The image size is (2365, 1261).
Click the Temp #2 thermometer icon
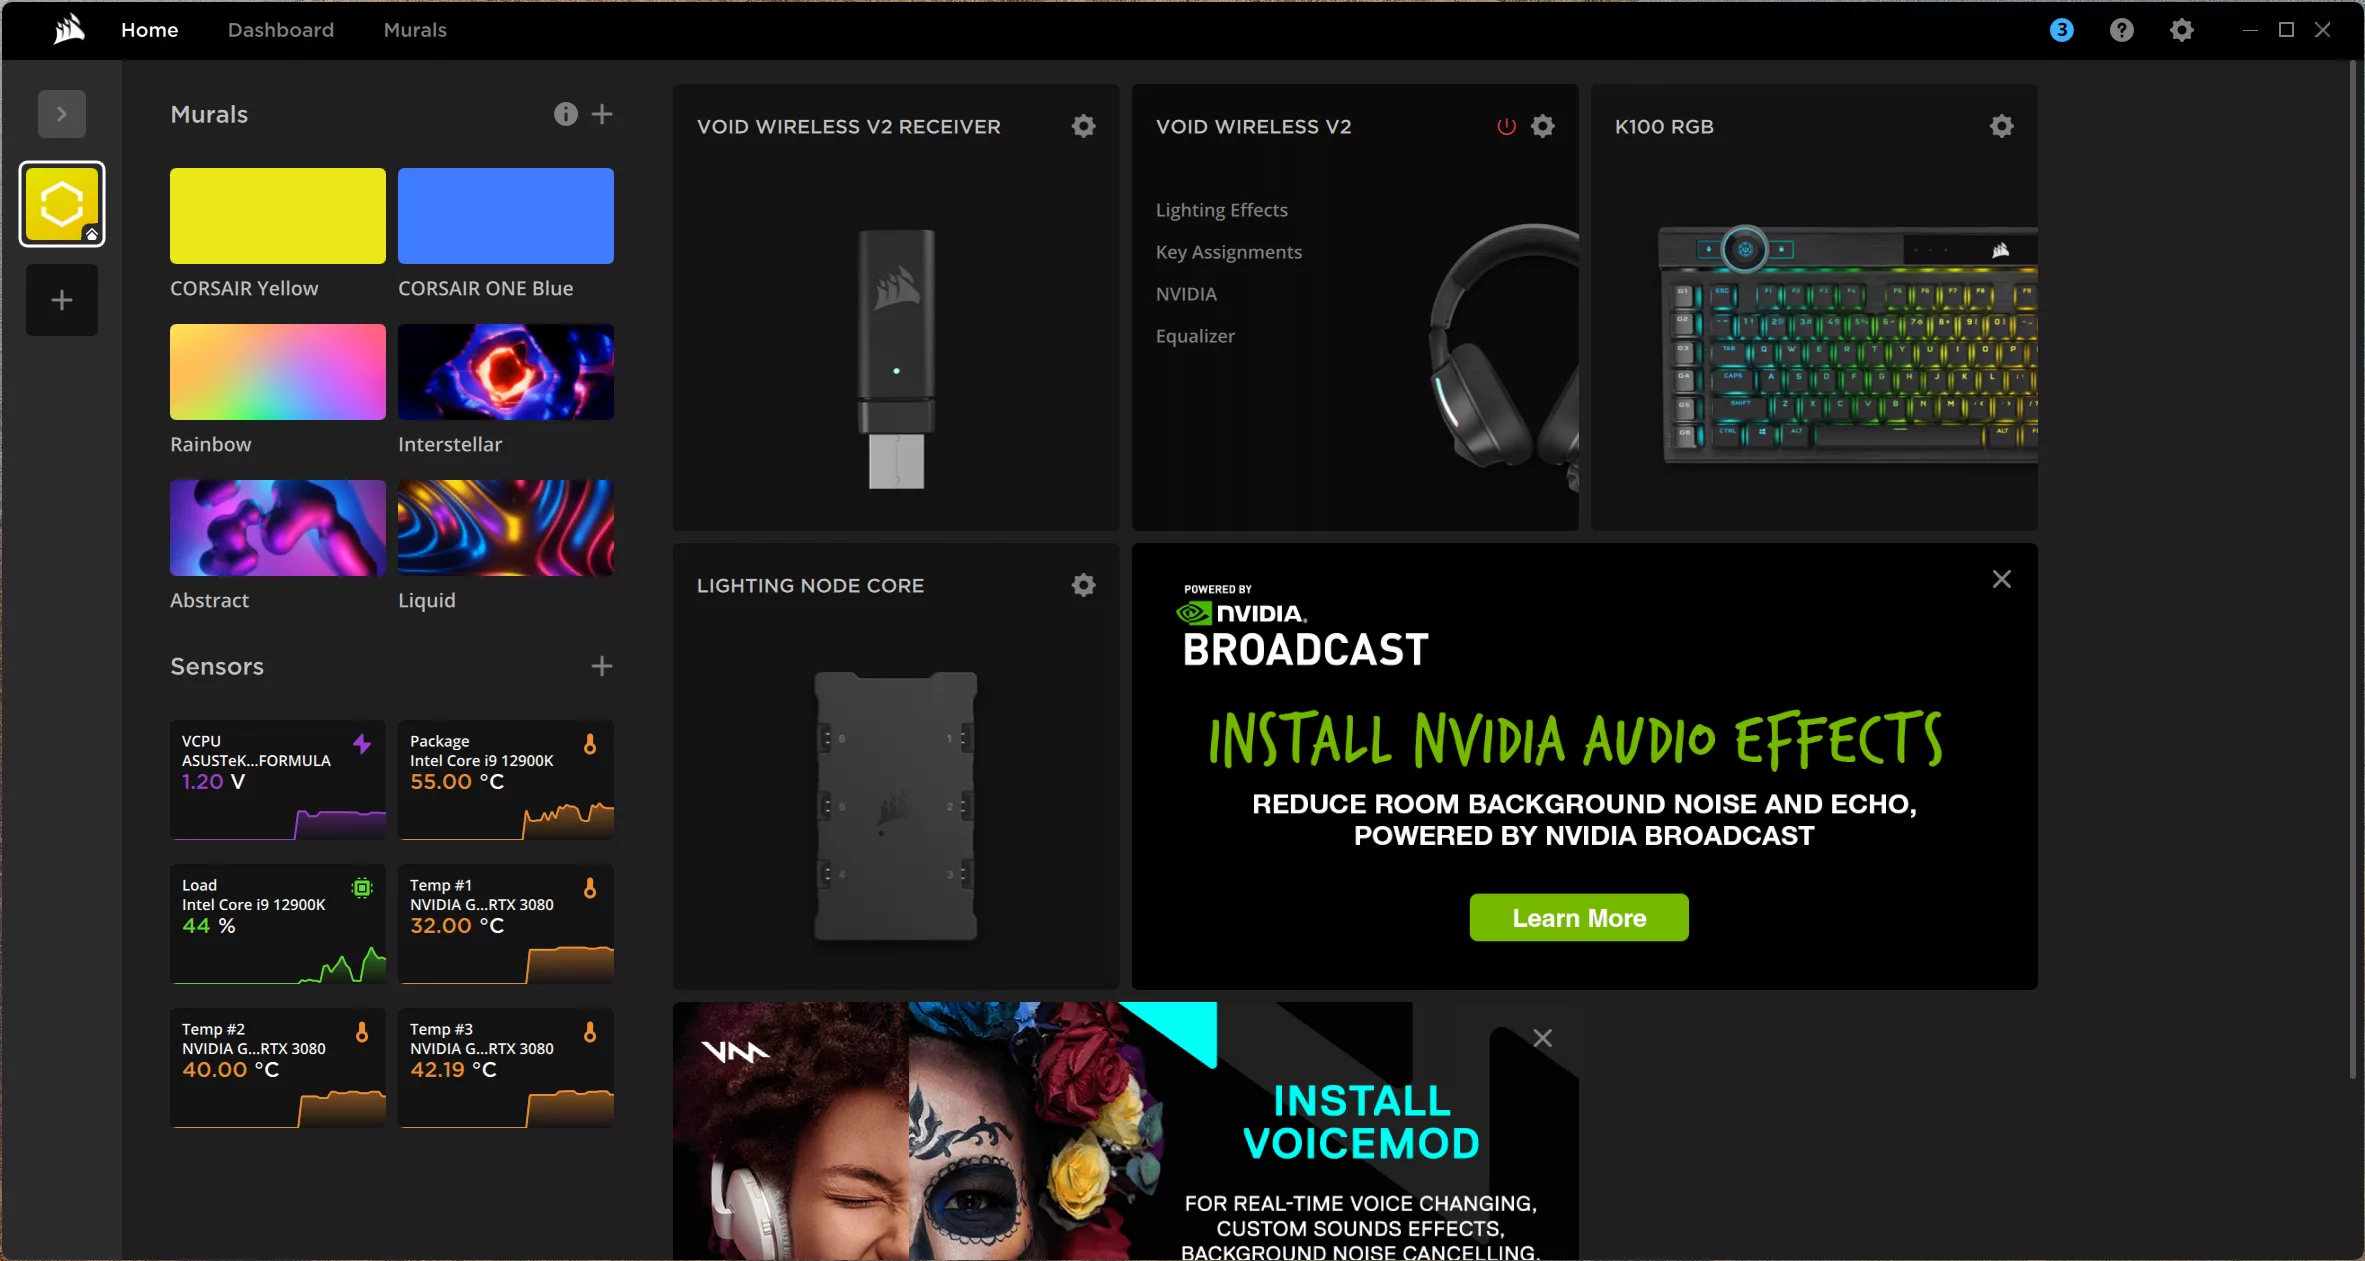click(x=362, y=1032)
